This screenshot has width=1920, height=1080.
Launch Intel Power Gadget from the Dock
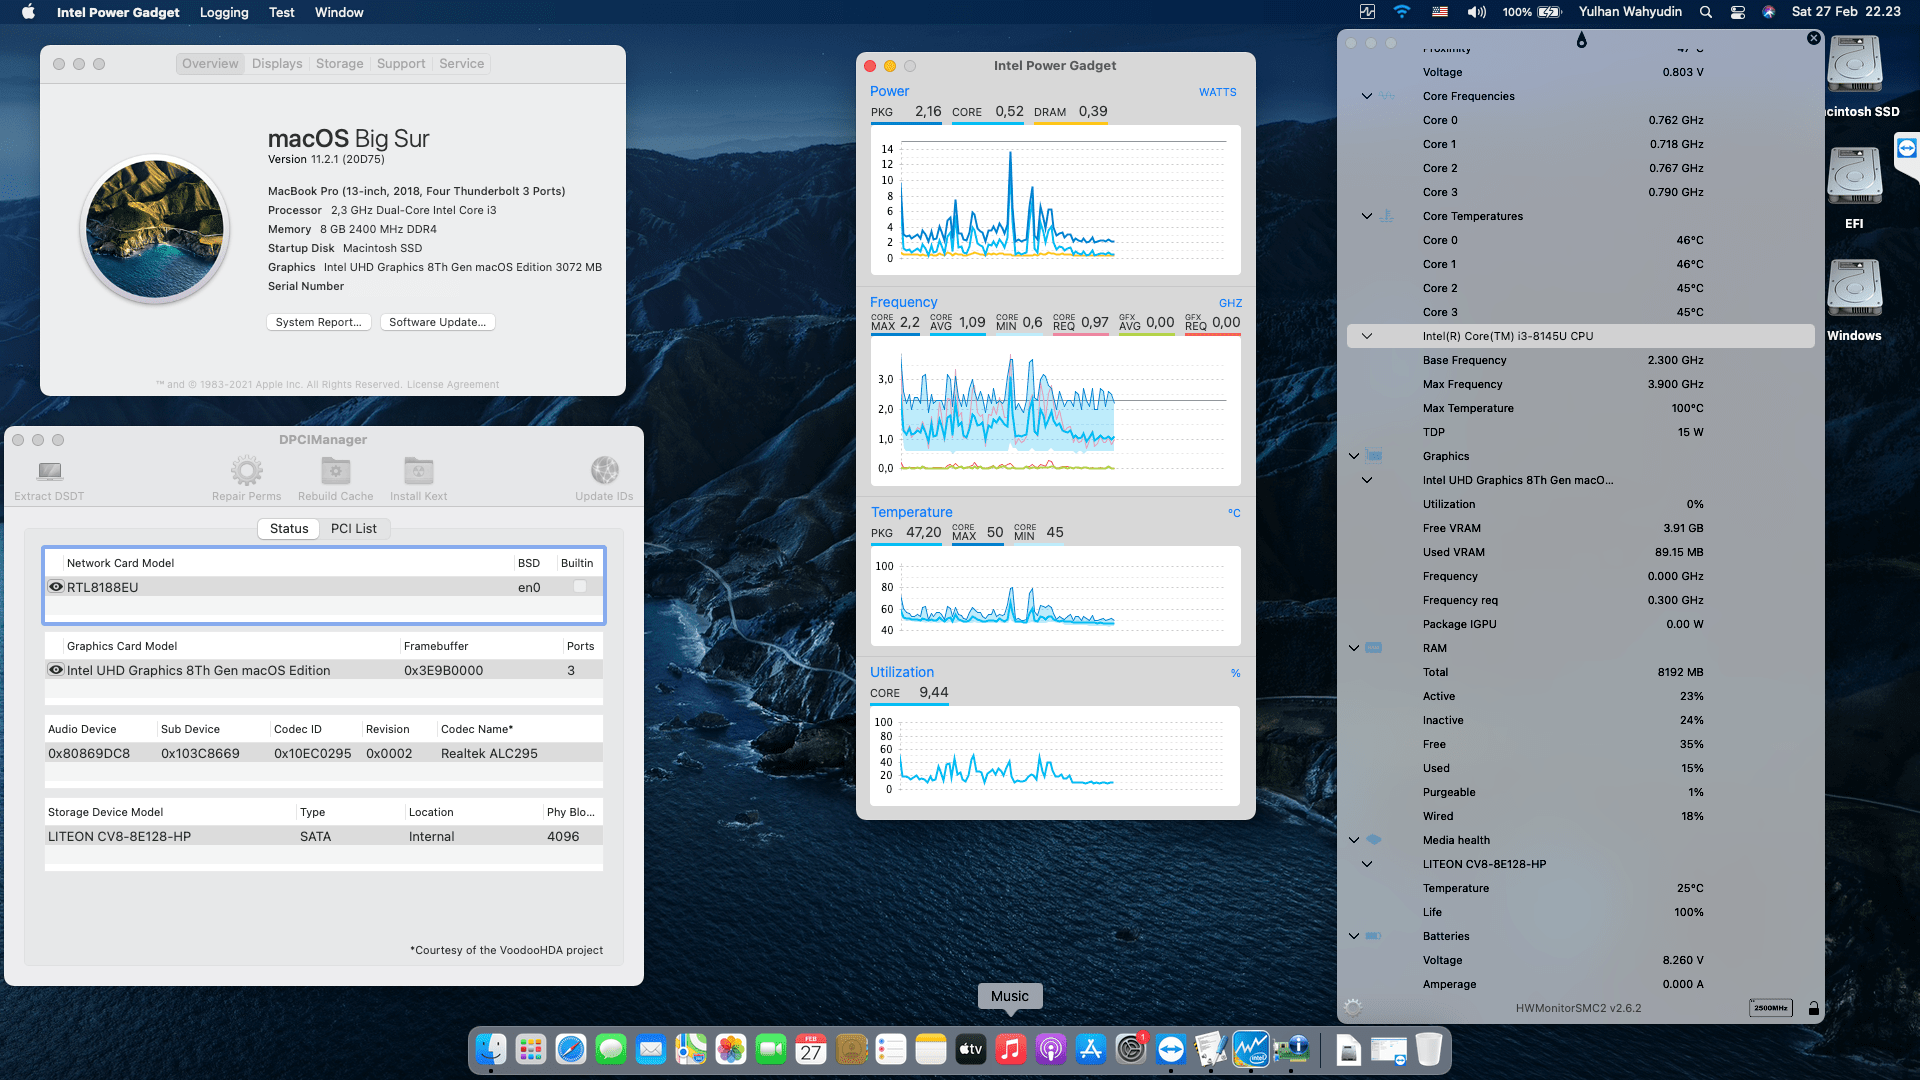click(1251, 1049)
